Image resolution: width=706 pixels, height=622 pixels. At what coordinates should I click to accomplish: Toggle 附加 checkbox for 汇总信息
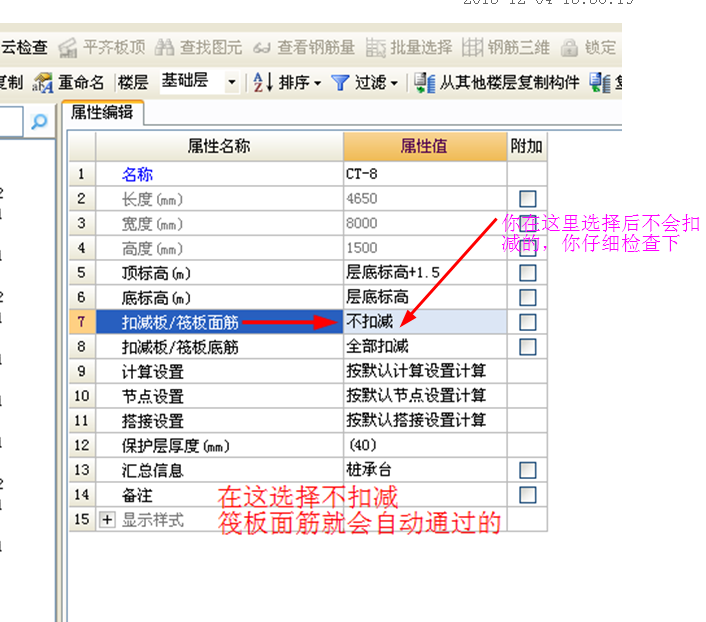tap(527, 470)
